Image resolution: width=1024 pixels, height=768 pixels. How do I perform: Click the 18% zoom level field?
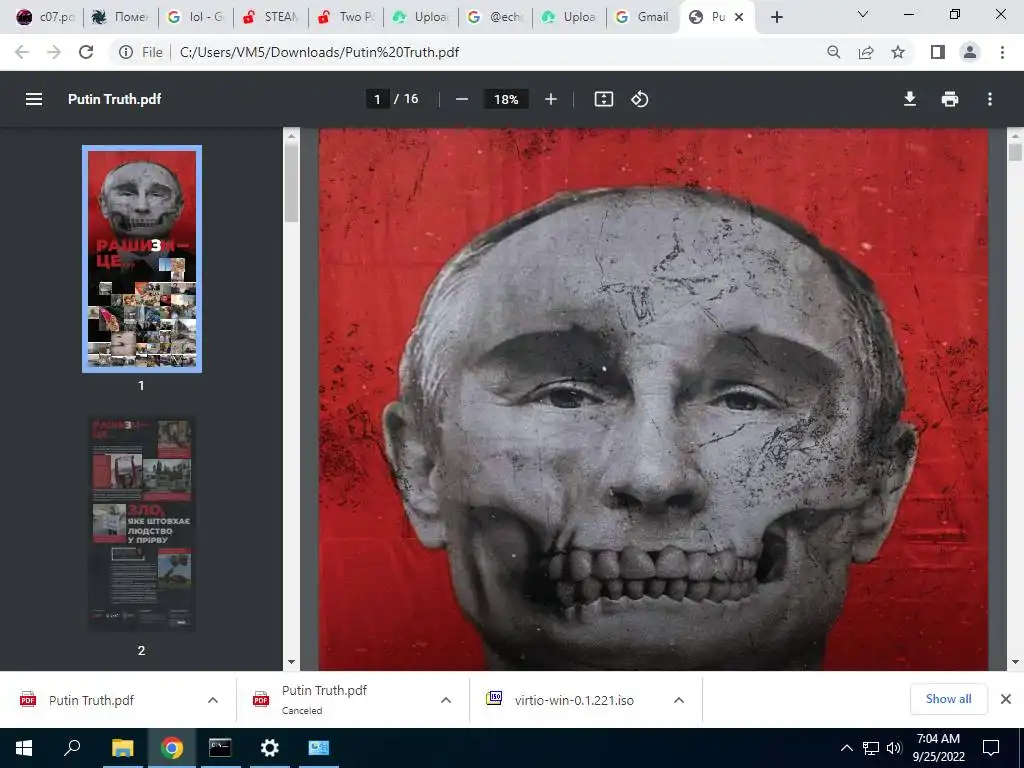[506, 99]
